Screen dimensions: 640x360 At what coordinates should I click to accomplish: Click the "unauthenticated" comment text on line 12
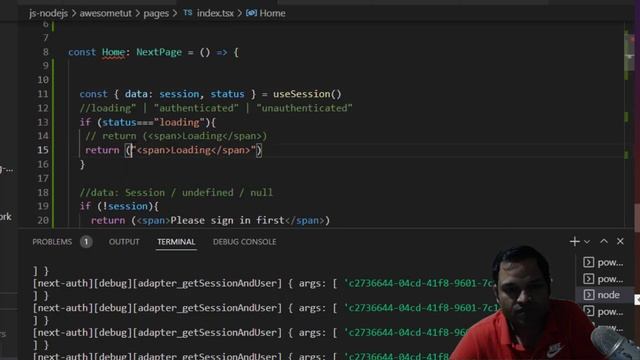[304, 109]
